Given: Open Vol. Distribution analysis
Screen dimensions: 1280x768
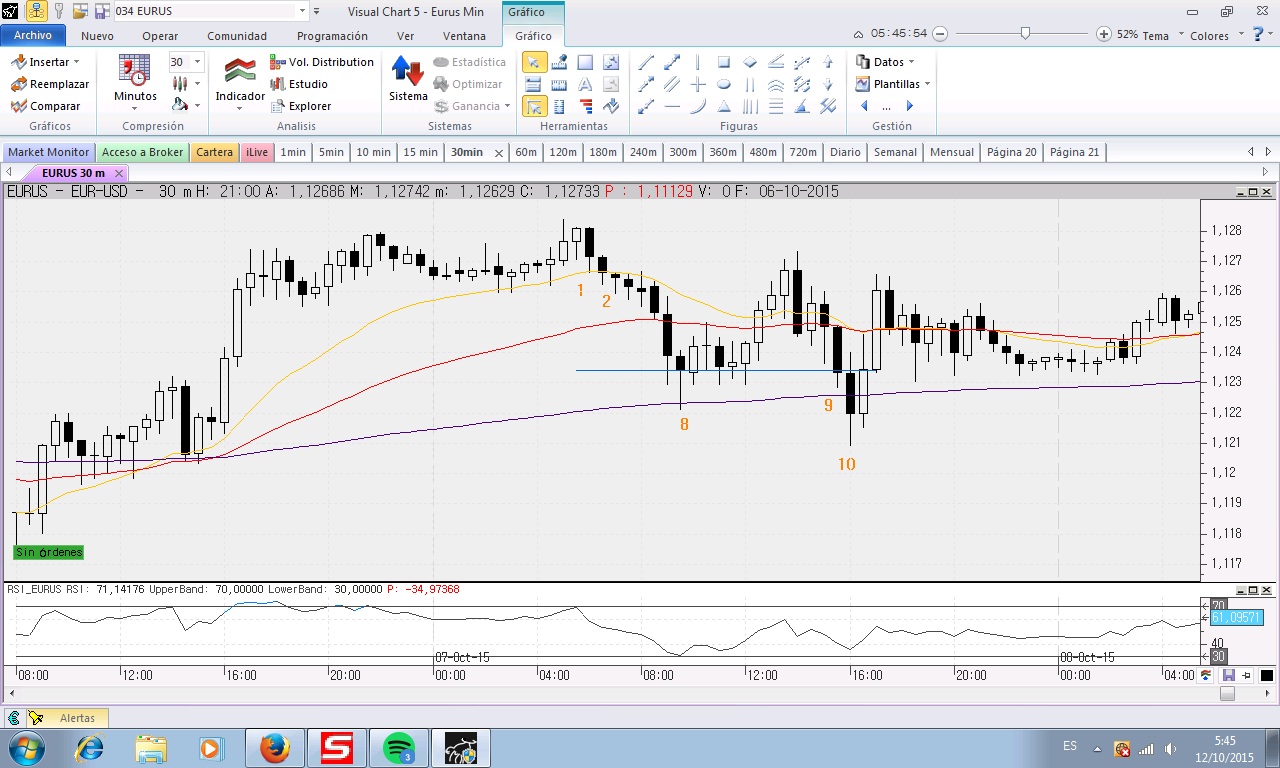Looking at the screenshot, I should coord(322,62).
